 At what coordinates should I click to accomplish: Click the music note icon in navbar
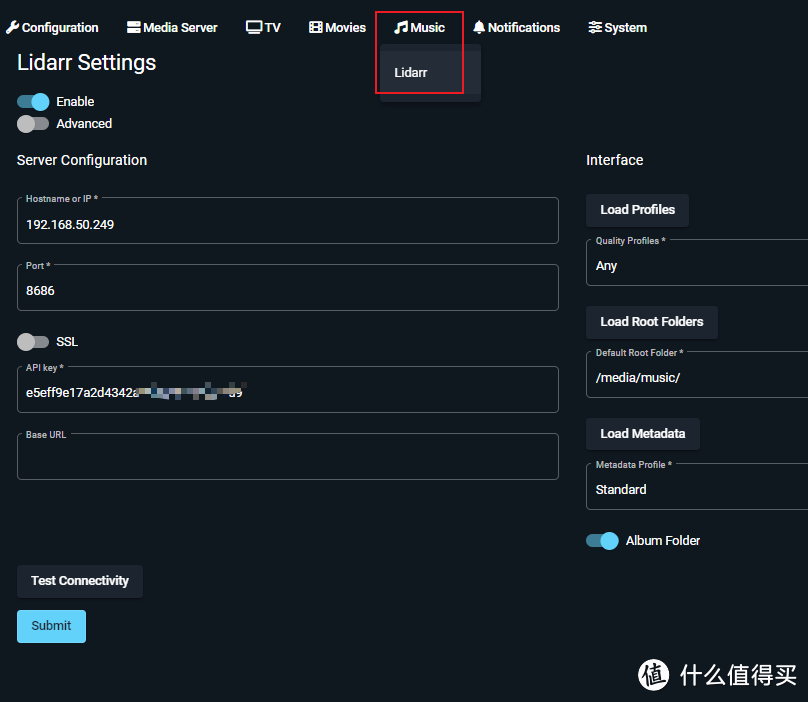tap(401, 28)
